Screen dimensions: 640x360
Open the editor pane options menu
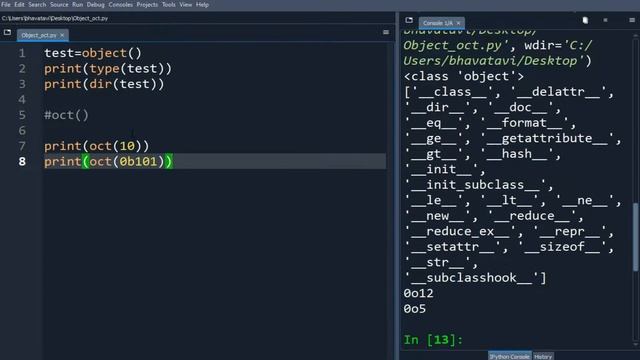pos(386,32)
